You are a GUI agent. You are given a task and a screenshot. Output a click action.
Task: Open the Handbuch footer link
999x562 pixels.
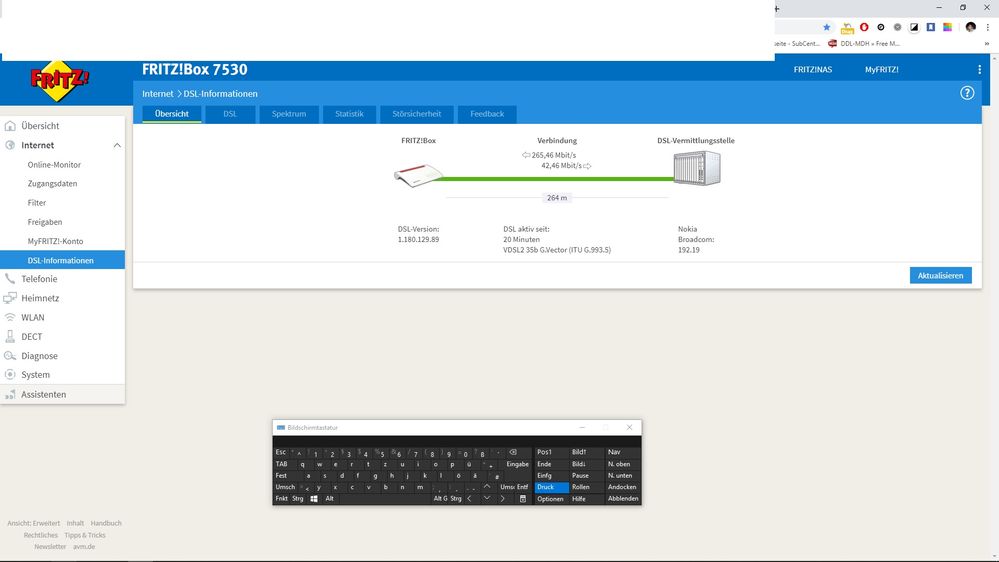coord(106,523)
